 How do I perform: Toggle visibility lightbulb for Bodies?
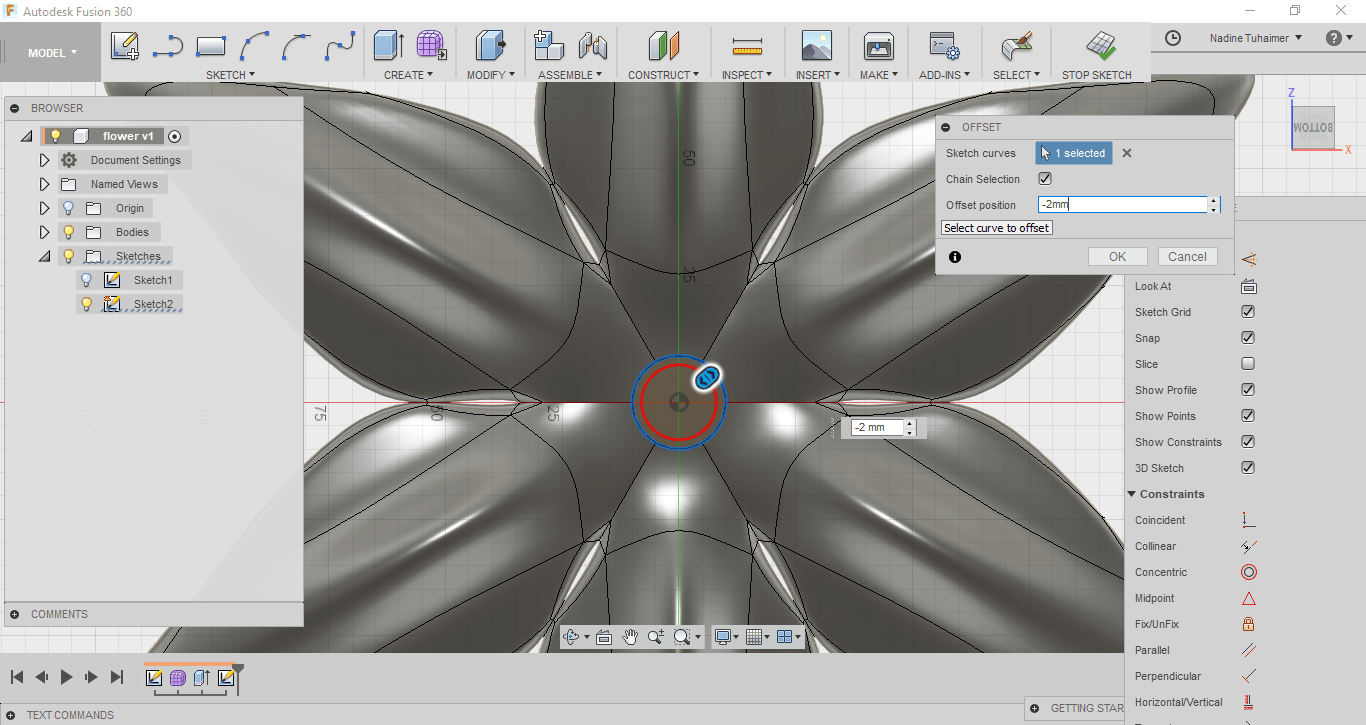[68, 232]
